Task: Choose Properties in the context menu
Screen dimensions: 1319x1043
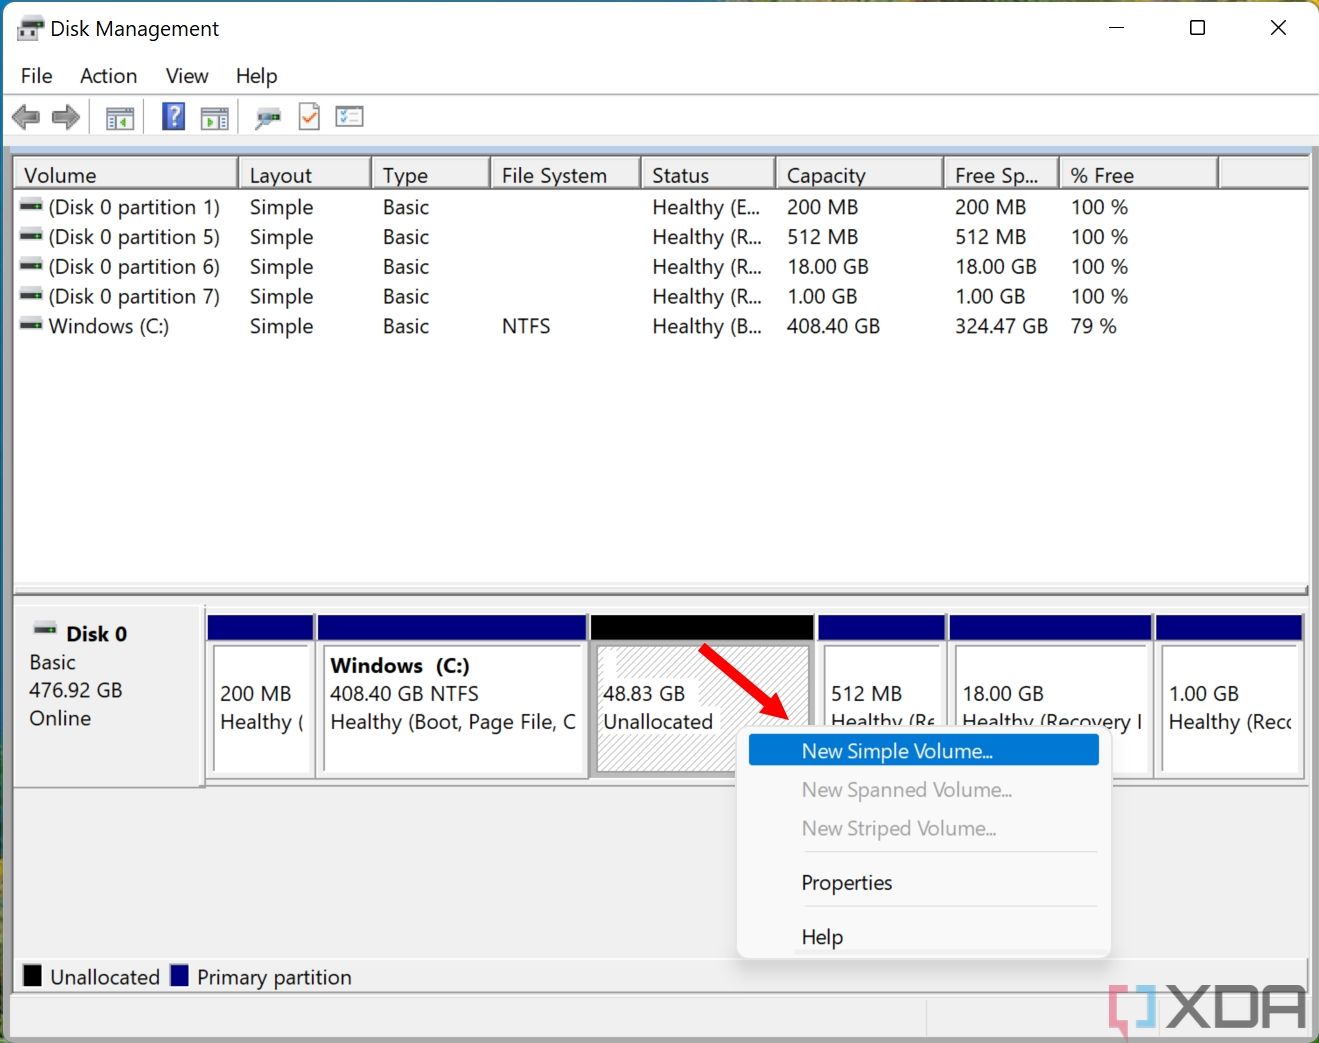Action: click(x=846, y=883)
